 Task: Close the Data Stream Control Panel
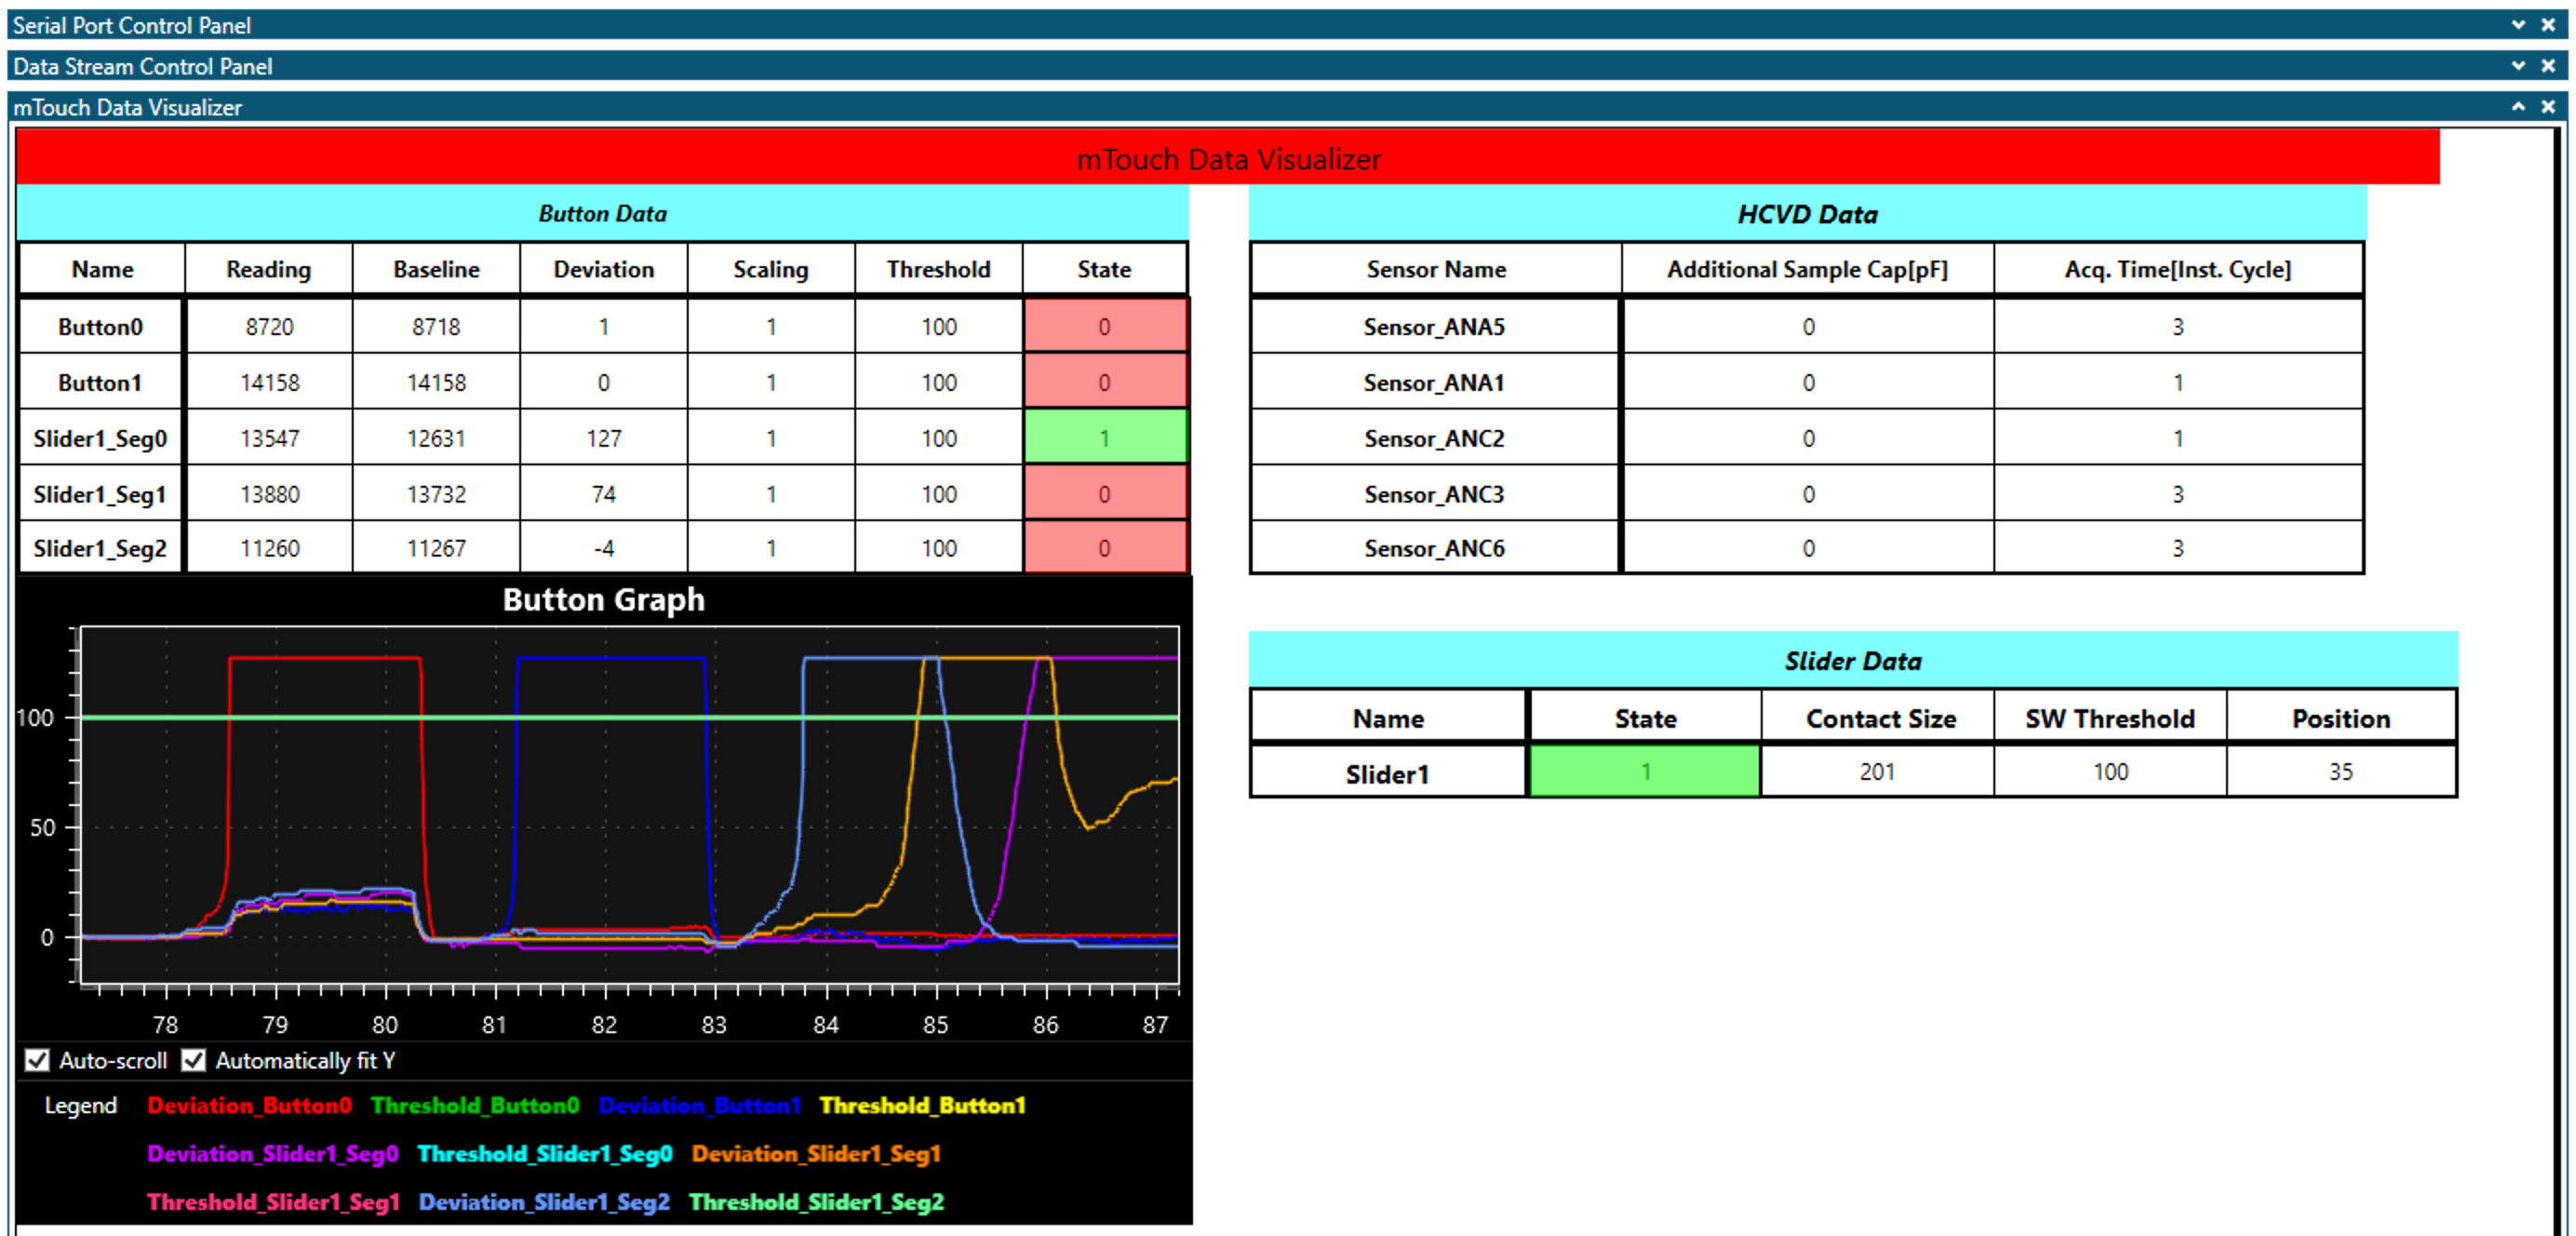2548,66
